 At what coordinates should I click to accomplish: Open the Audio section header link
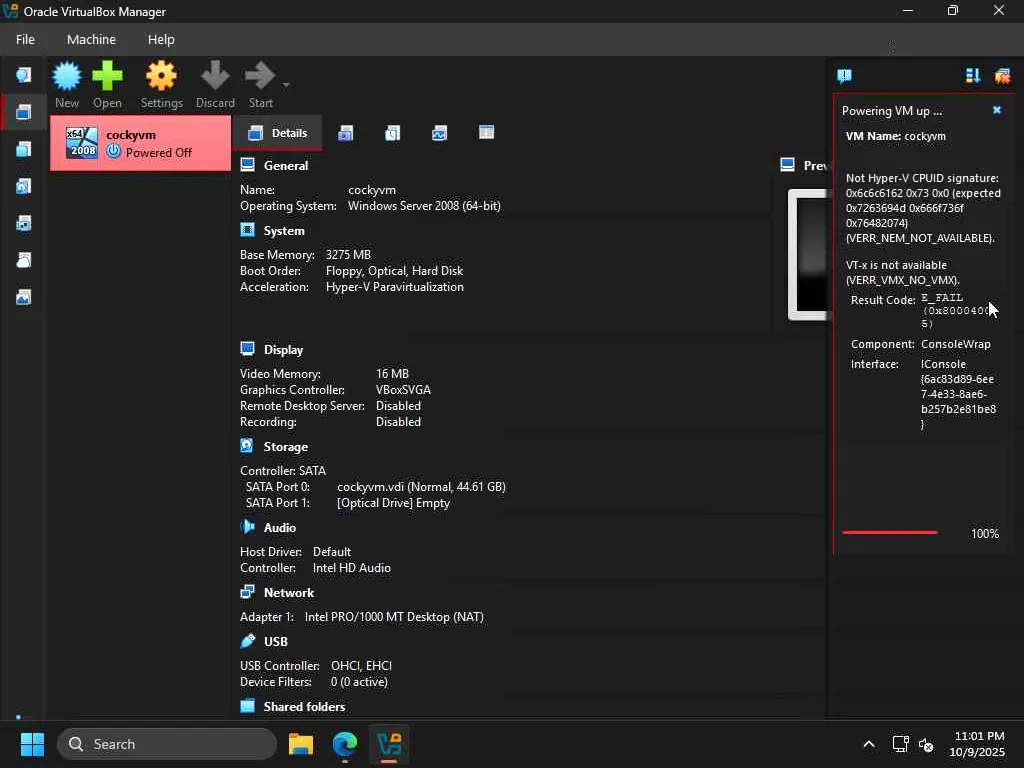click(280, 528)
